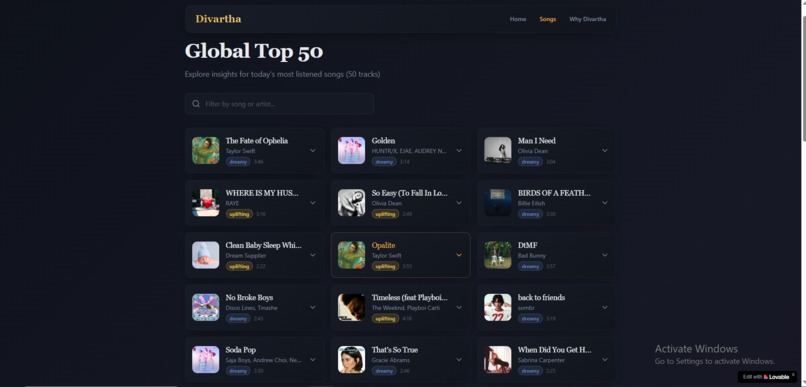This screenshot has height=387, width=806.
Task: Expand The Fate of Ophelia card chevron
Action: 313,151
